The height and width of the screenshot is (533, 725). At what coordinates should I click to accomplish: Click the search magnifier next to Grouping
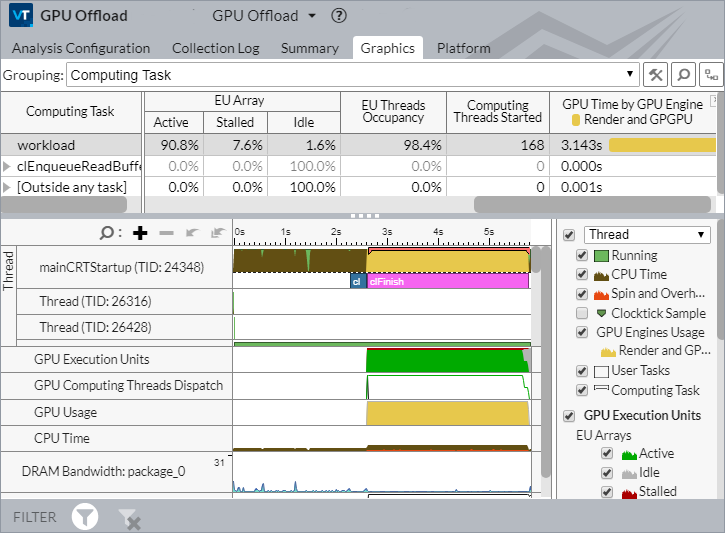683,74
